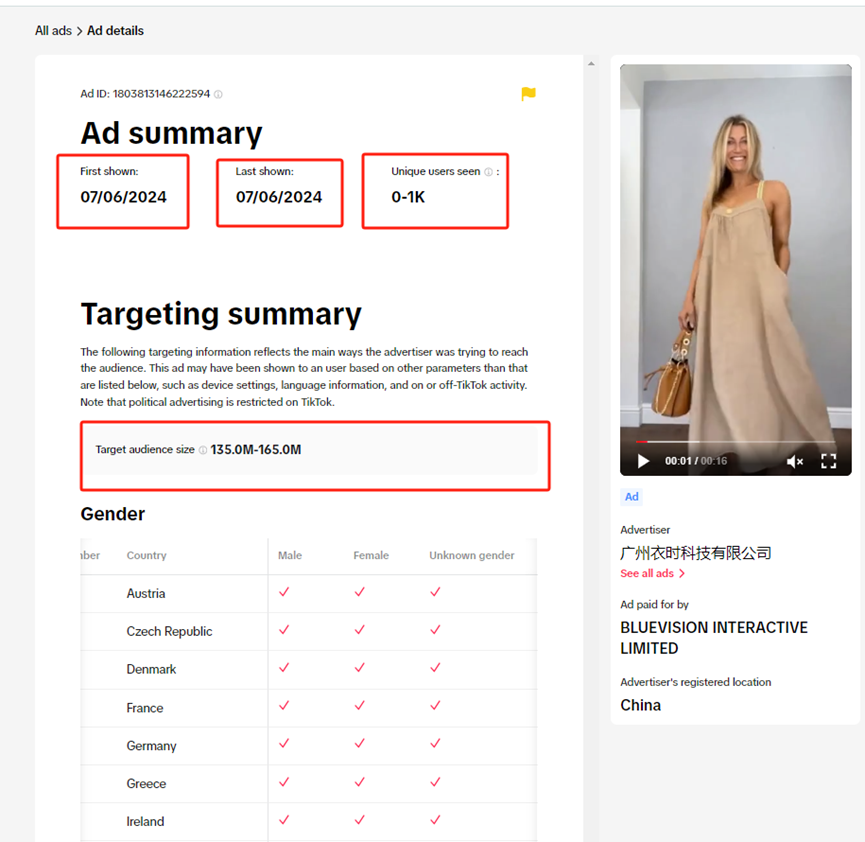The image size is (865, 842).
Task: Select the France country name
Action: click(x=145, y=708)
